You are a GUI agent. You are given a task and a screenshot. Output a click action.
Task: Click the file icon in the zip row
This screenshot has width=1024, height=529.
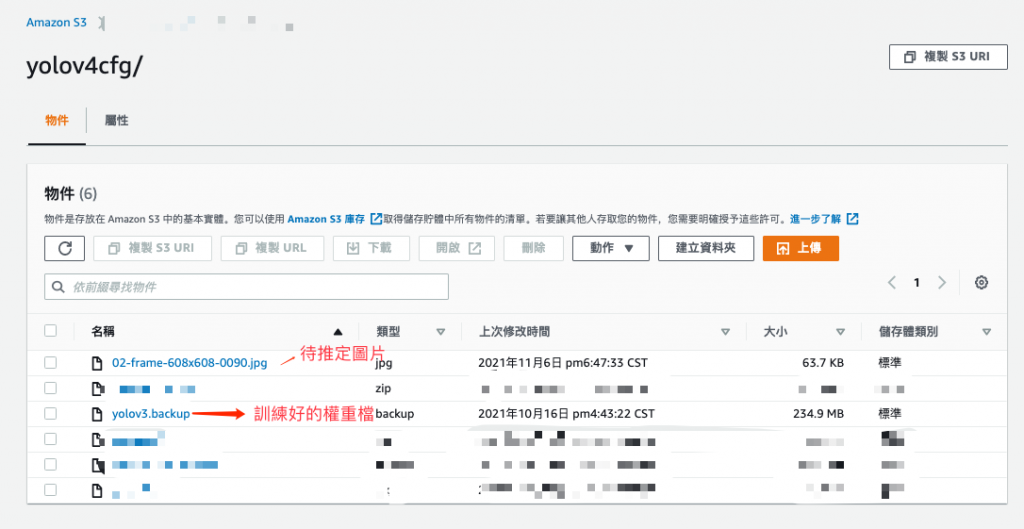click(x=97, y=389)
